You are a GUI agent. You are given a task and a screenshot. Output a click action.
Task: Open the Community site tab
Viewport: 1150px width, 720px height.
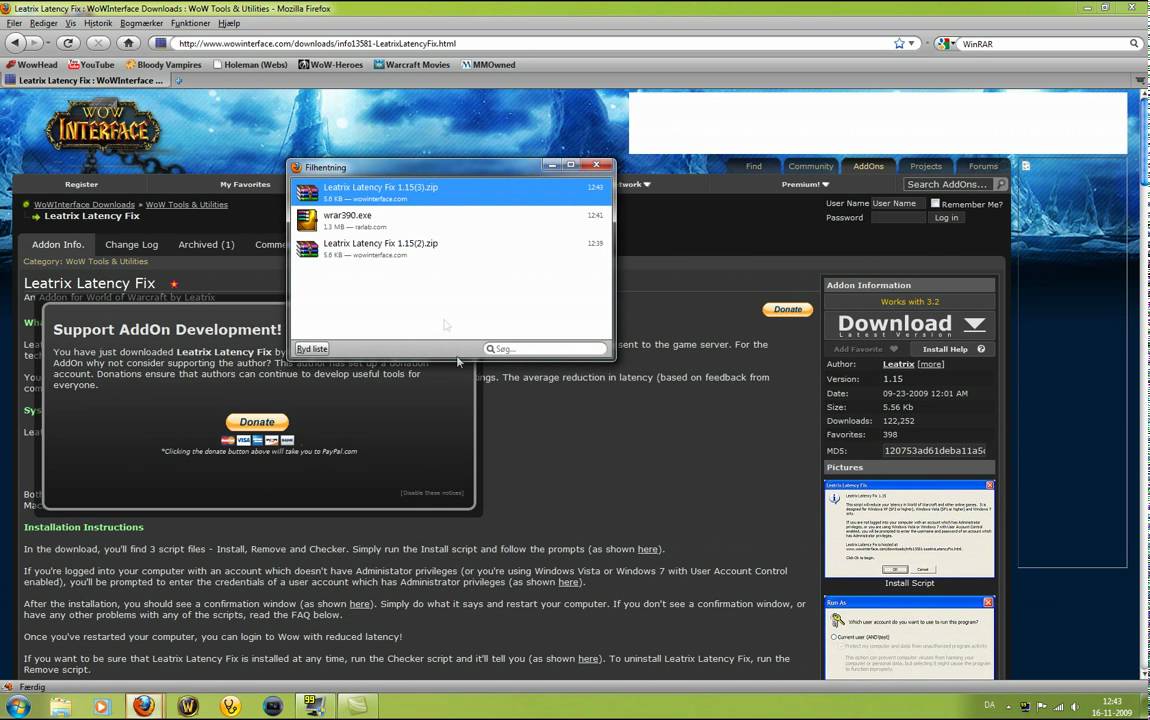pos(810,166)
